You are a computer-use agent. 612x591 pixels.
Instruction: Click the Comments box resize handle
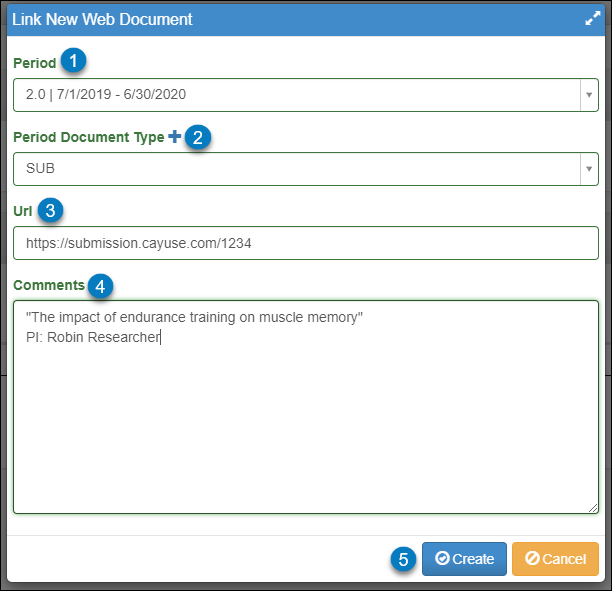(x=593, y=508)
